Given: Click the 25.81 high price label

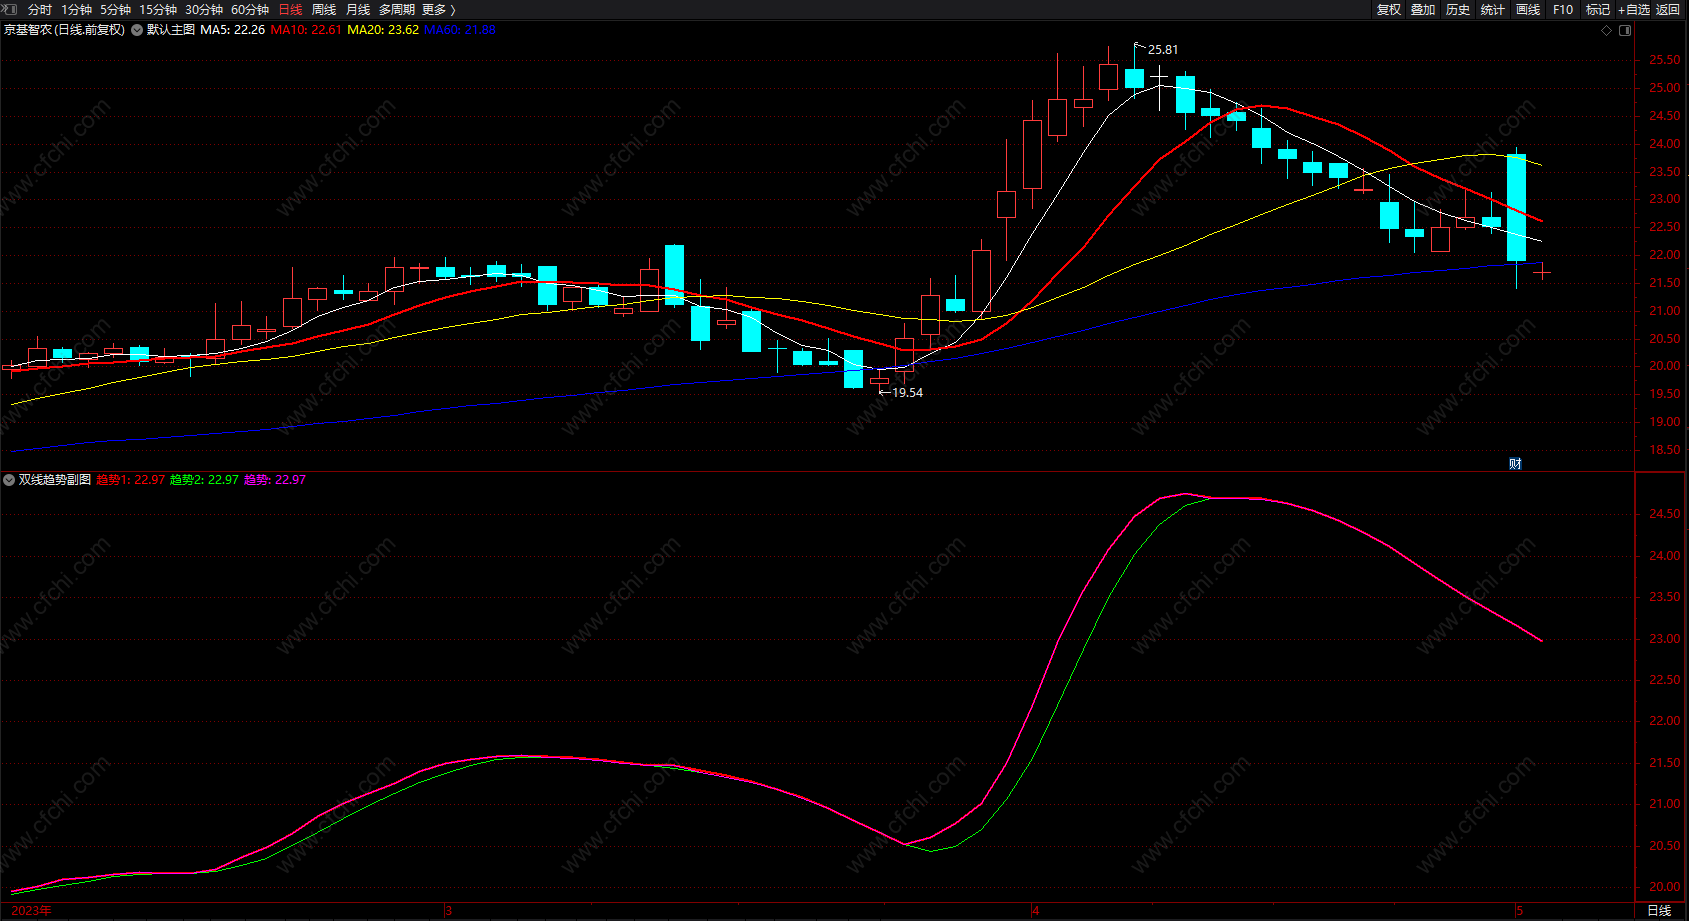Looking at the screenshot, I should coord(1163,50).
